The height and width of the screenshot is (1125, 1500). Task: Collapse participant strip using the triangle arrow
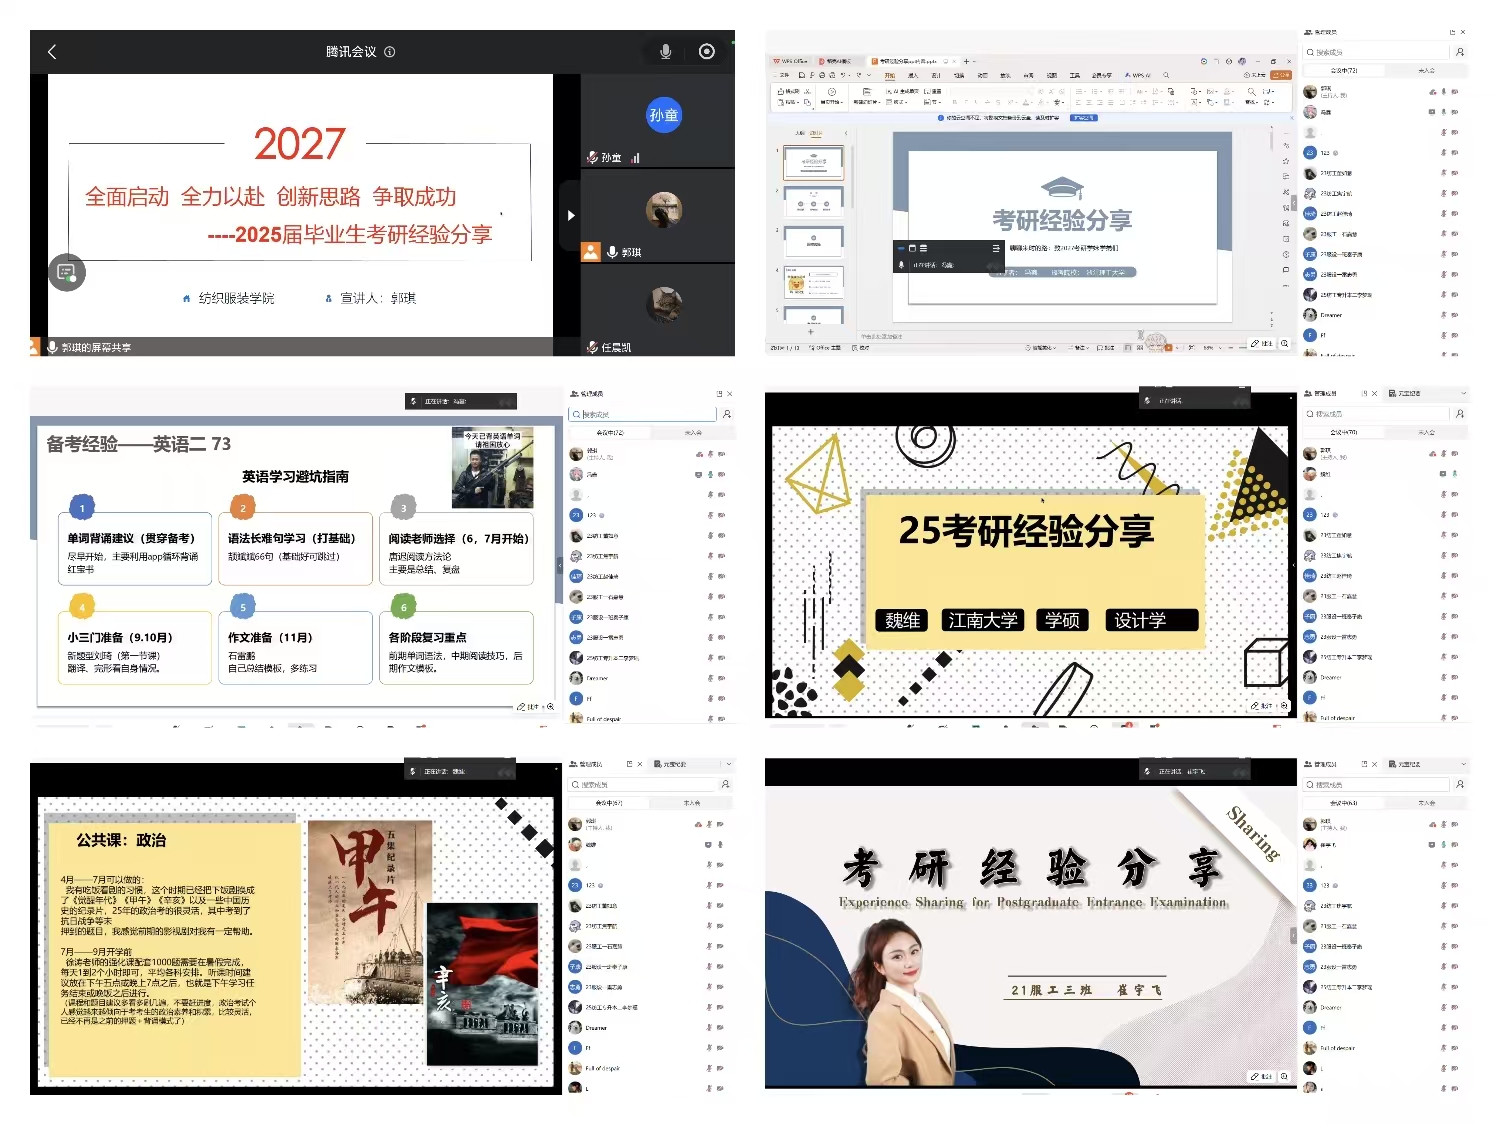click(x=571, y=215)
